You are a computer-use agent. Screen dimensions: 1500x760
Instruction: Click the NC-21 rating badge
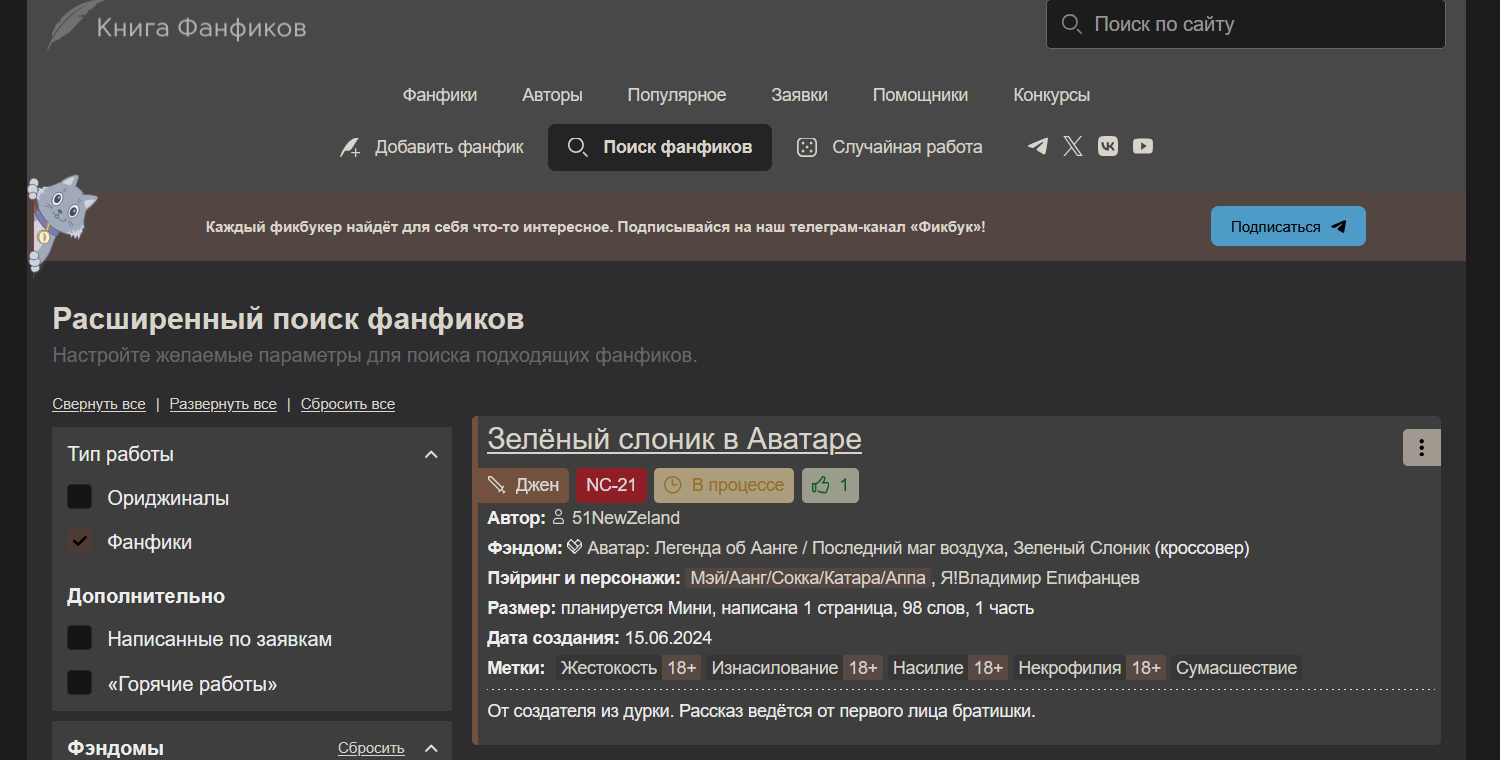pyautogui.click(x=611, y=485)
